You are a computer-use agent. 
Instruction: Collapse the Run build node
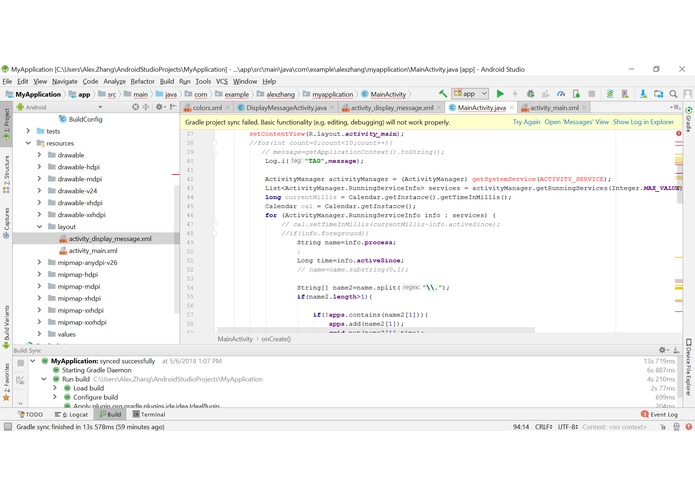pos(44,379)
